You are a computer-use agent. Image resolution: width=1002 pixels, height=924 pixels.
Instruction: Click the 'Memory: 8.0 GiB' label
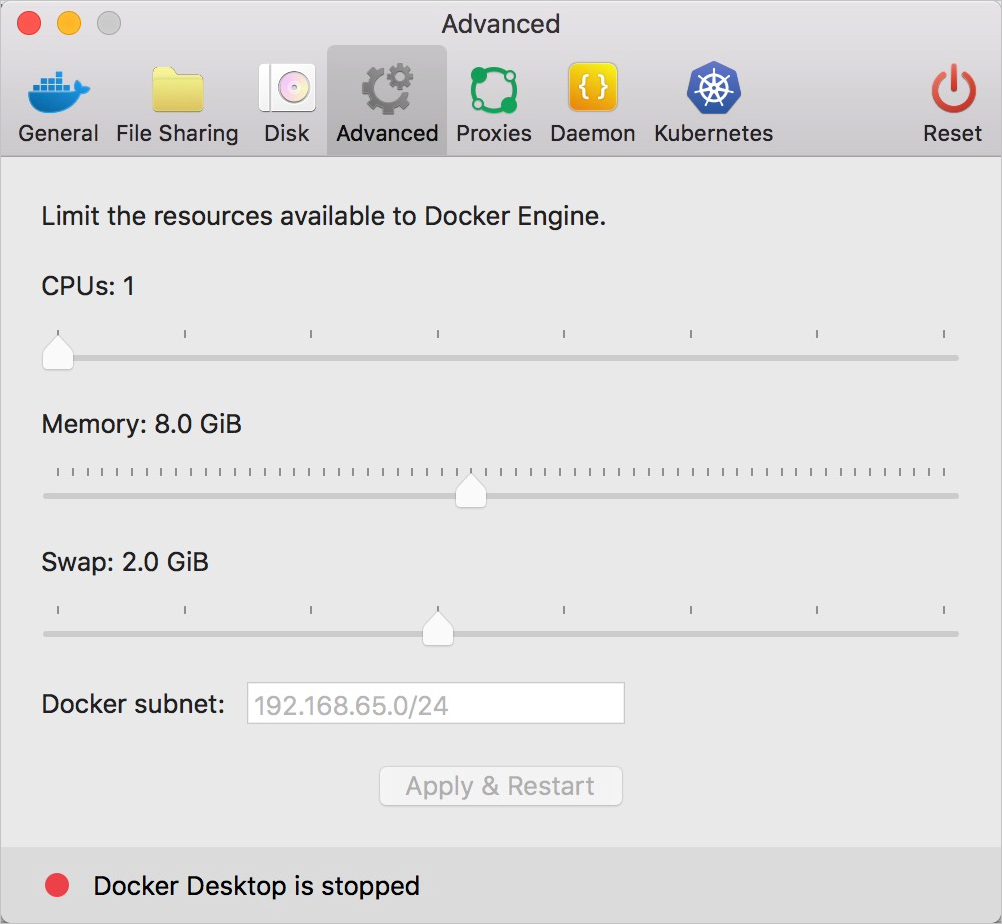(142, 424)
